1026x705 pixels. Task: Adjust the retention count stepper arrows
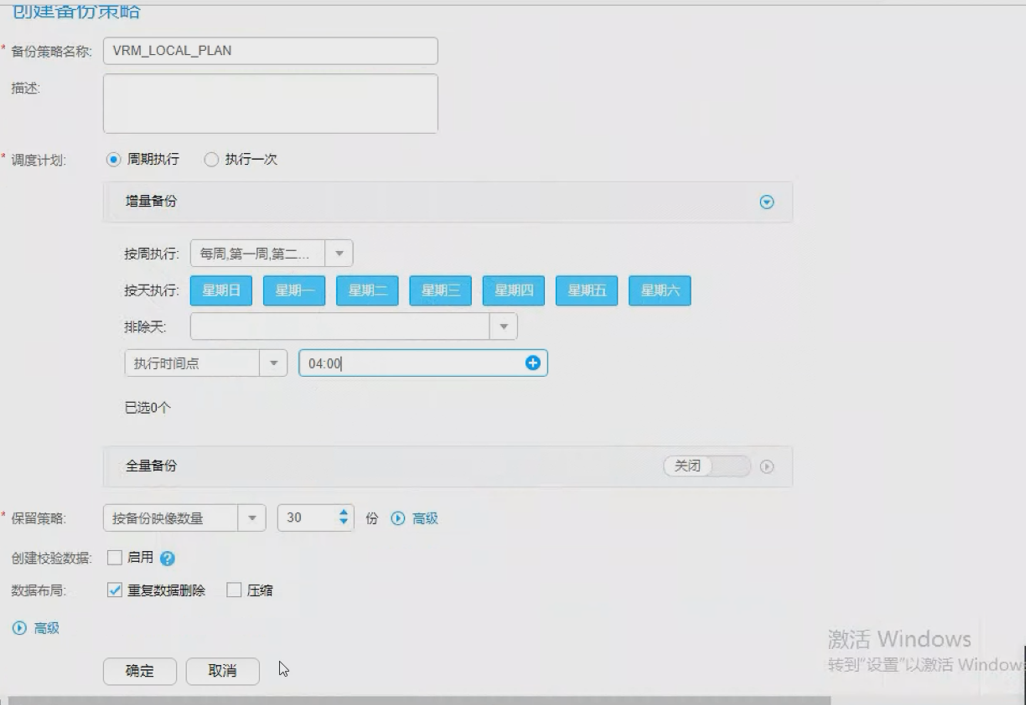pos(344,518)
